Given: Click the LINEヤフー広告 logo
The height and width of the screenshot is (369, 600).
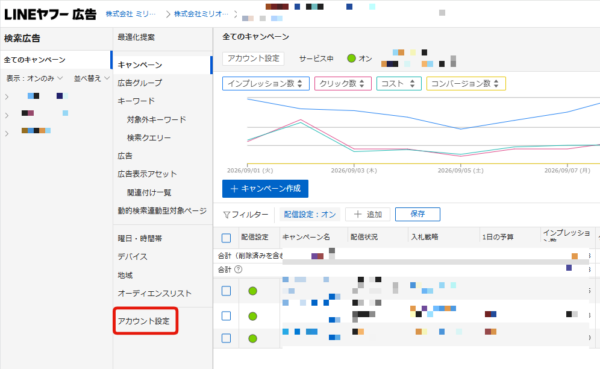Looking at the screenshot, I should click(x=50, y=14).
